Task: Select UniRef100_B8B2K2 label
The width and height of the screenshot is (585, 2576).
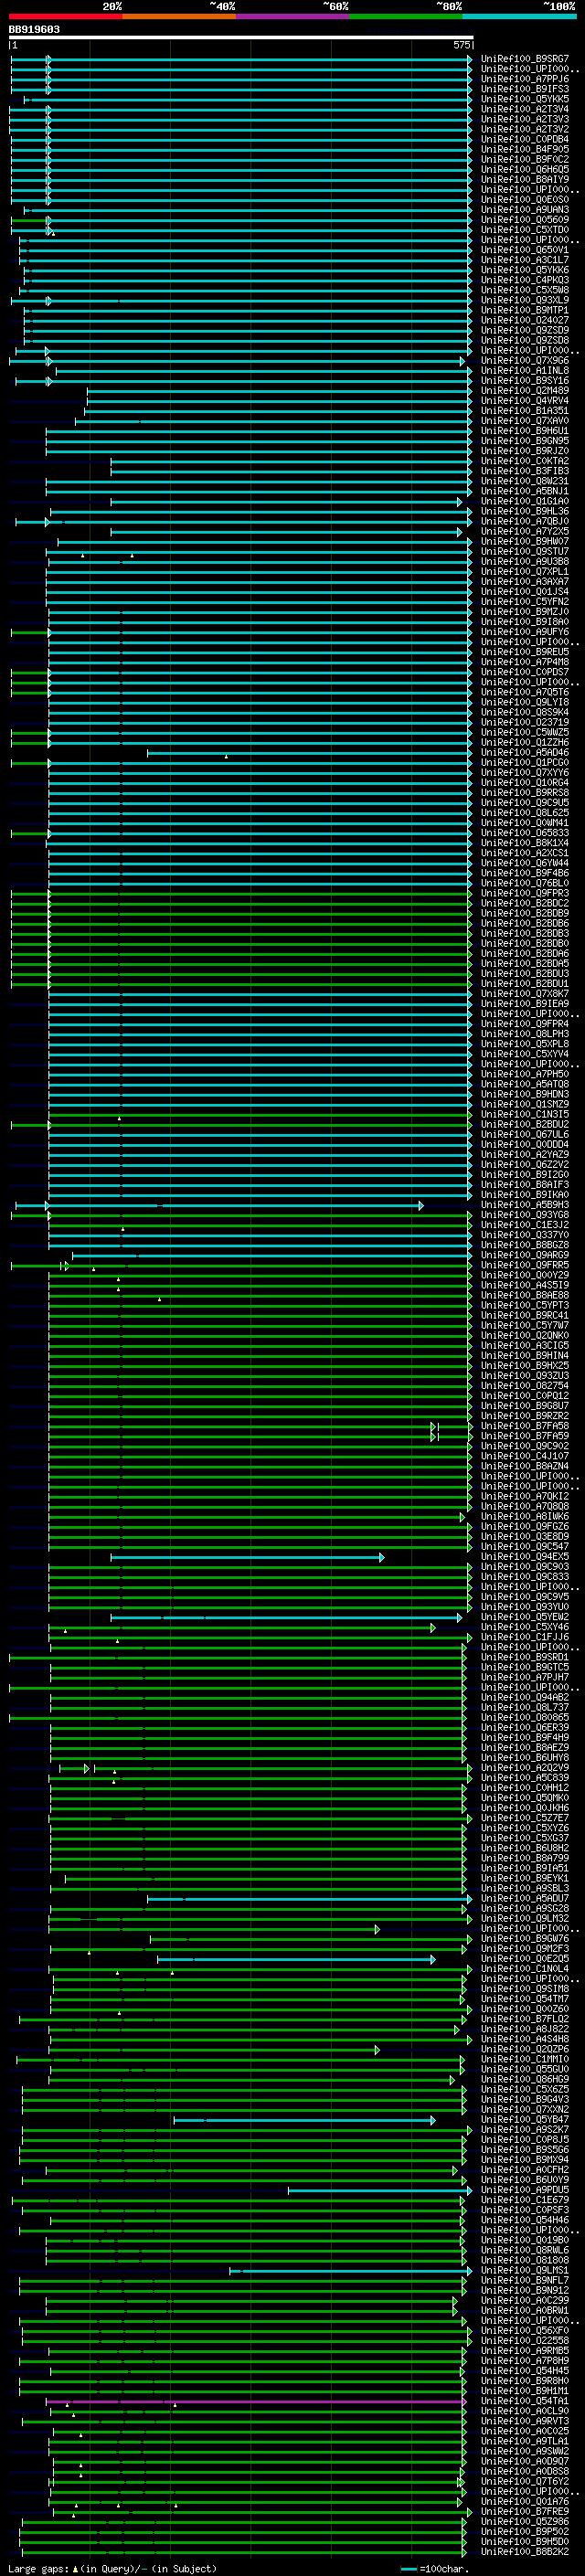Action: point(525,2552)
